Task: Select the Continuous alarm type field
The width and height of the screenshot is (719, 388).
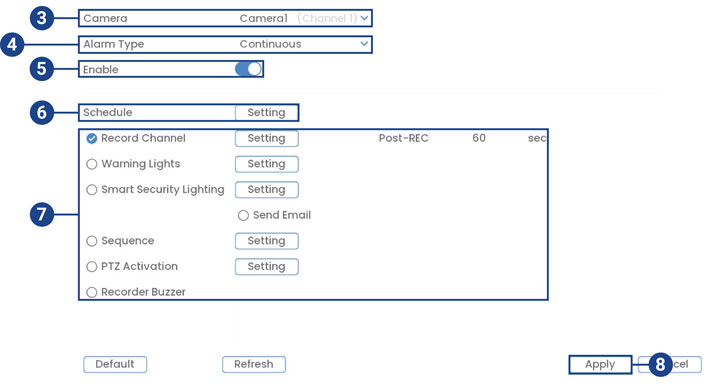Action: [x=303, y=44]
